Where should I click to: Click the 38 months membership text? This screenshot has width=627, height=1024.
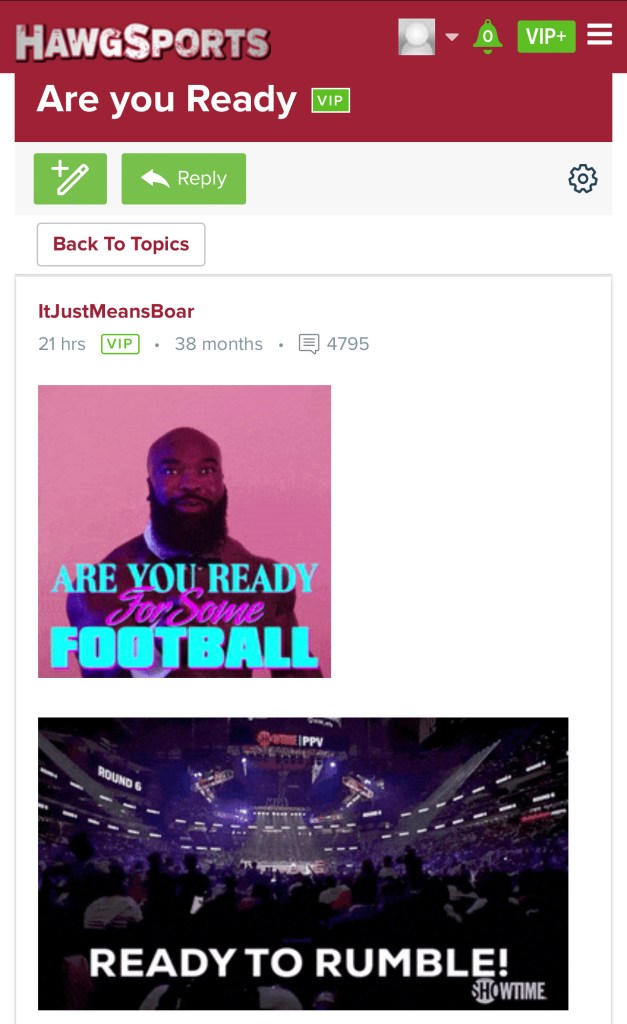[218, 344]
